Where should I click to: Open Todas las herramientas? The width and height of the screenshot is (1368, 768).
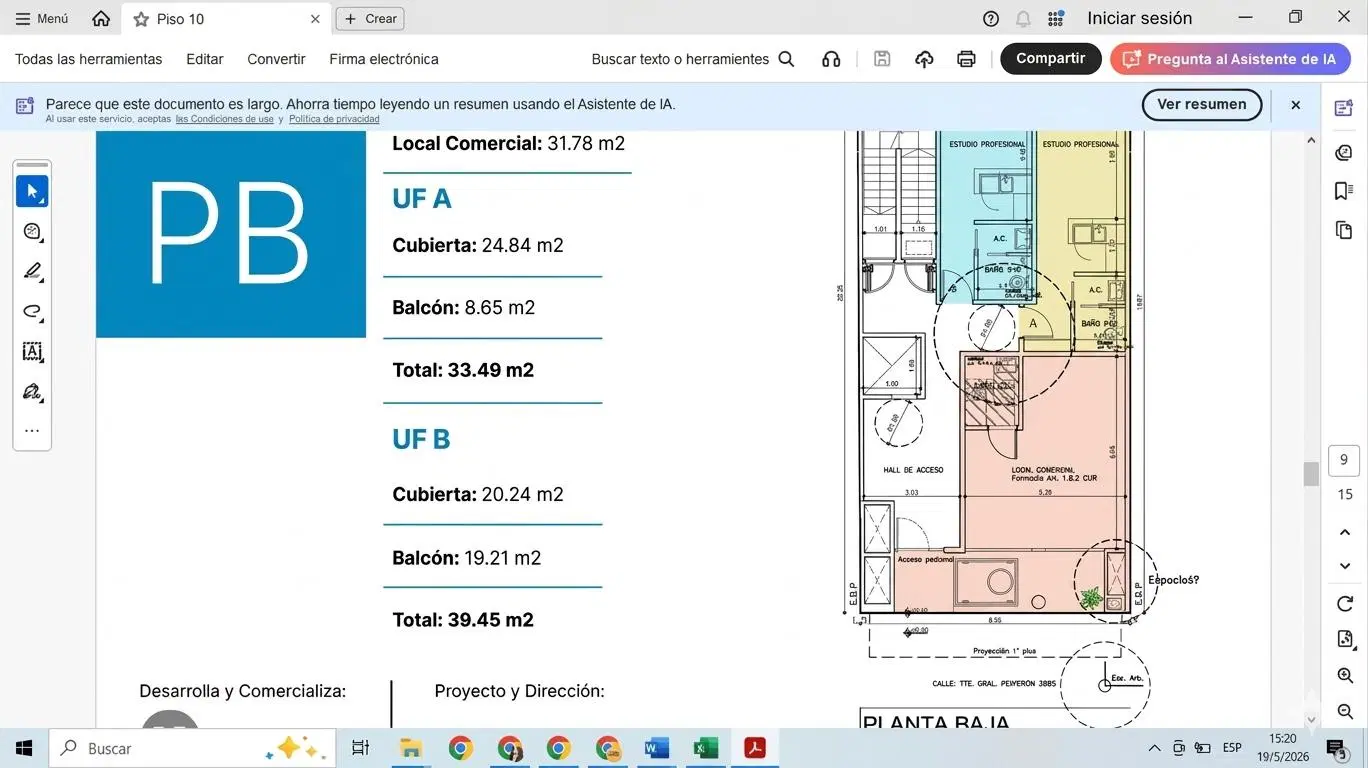point(88,59)
